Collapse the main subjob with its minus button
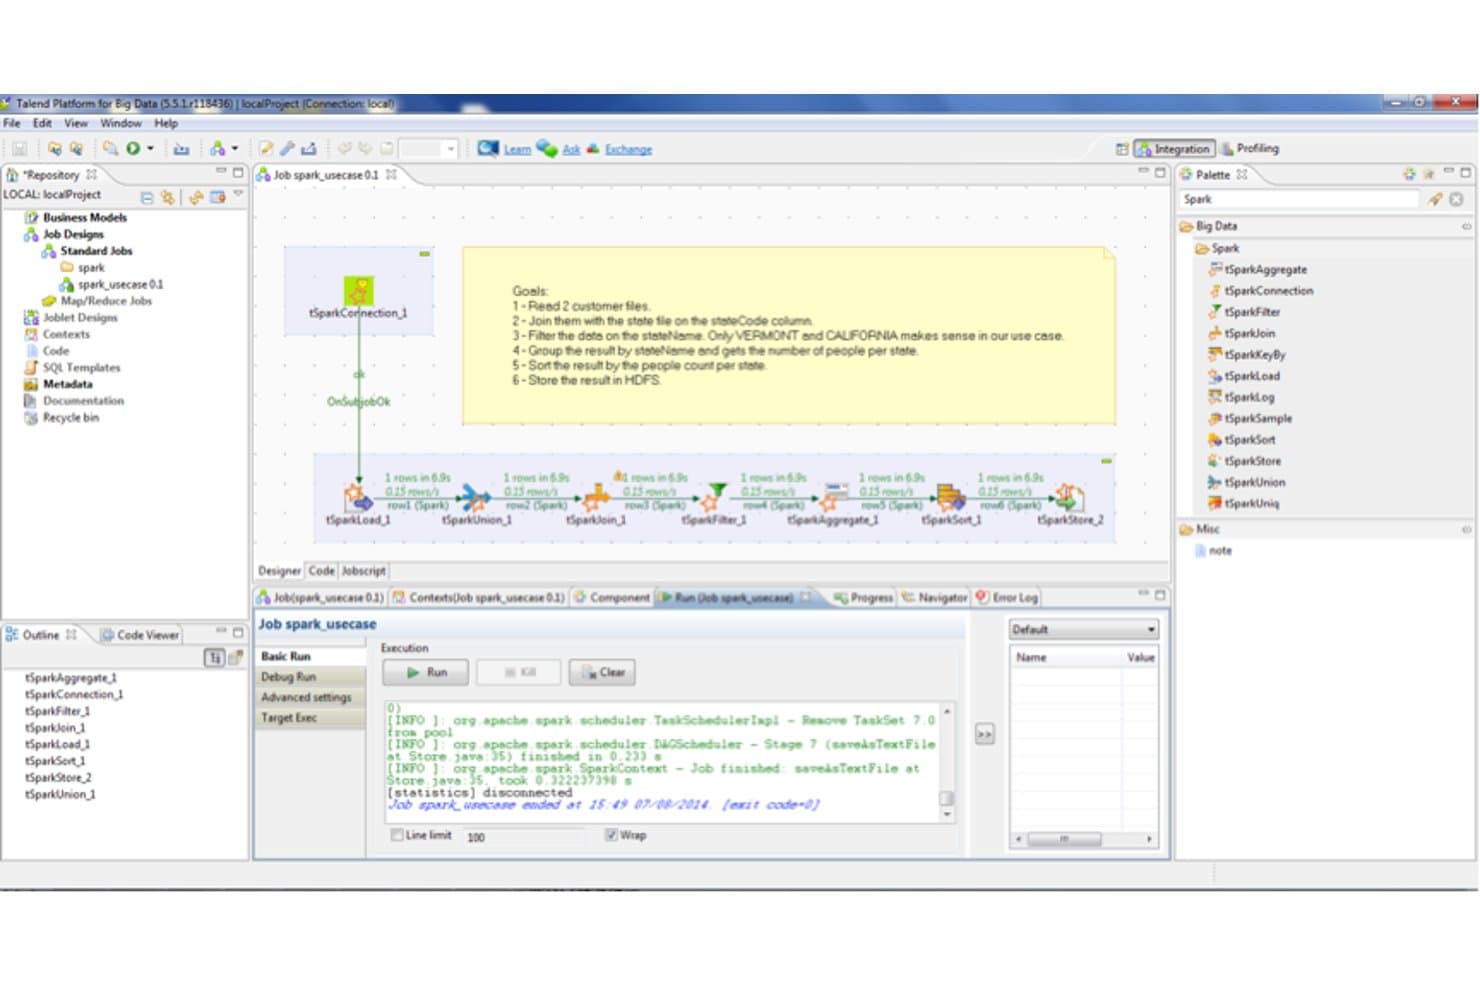Image resolution: width=1480 pixels, height=987 pixels. (x=1106, y=461)
